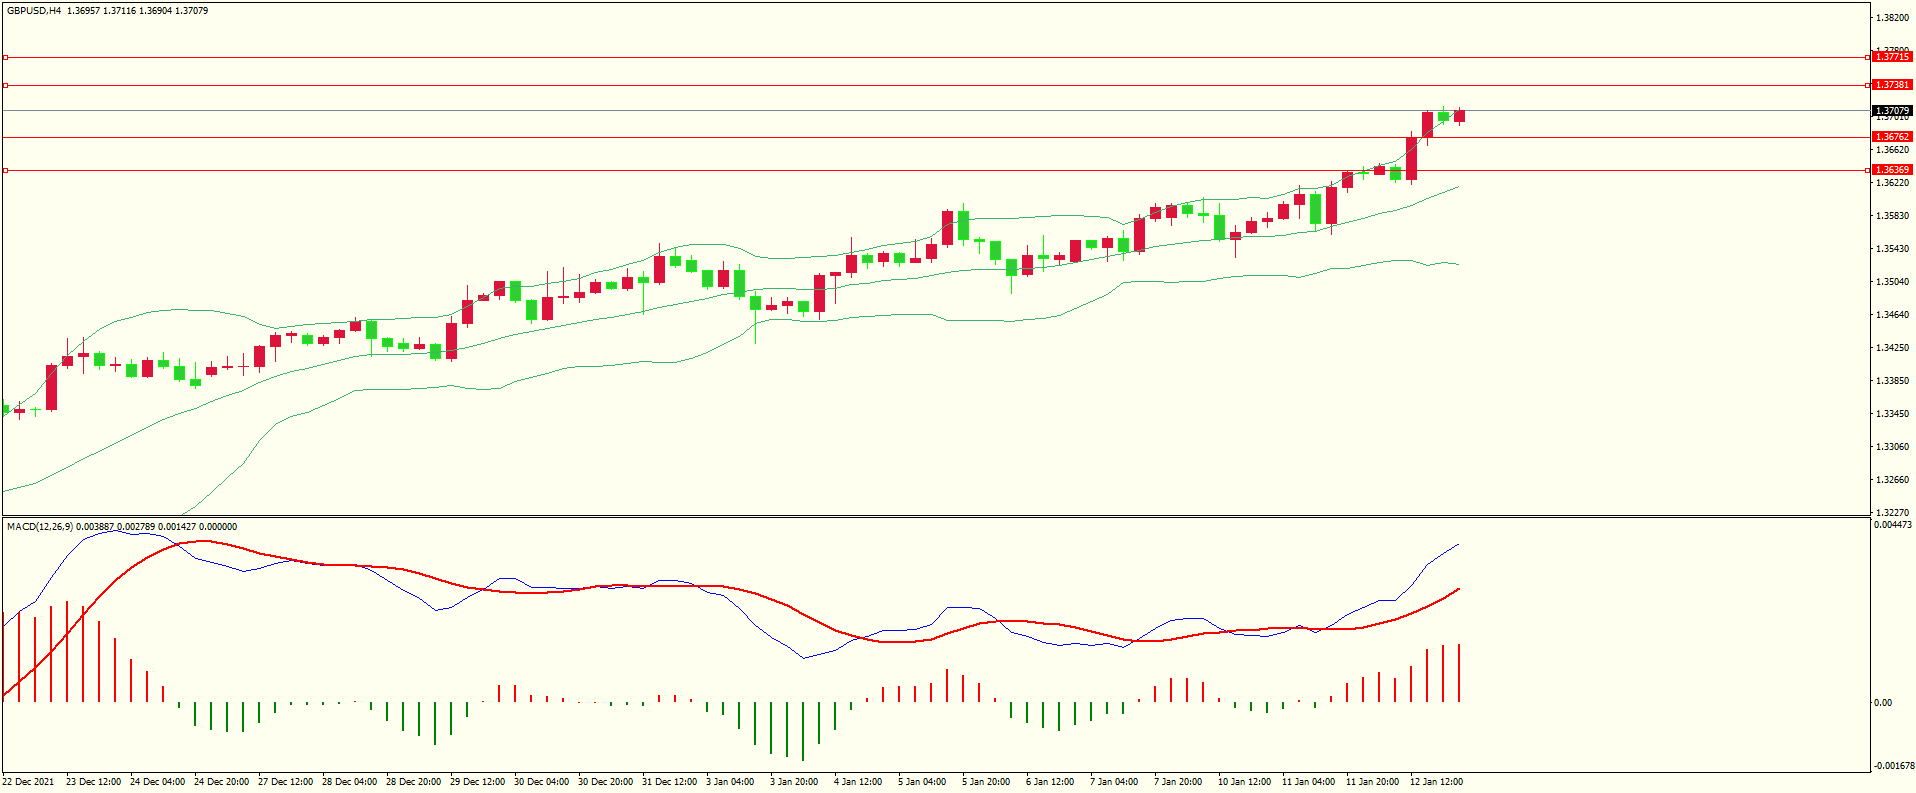Select the latest red candle on the chart
The width and height of the screenshot is (1916, 793).
tap(1460, 116)
